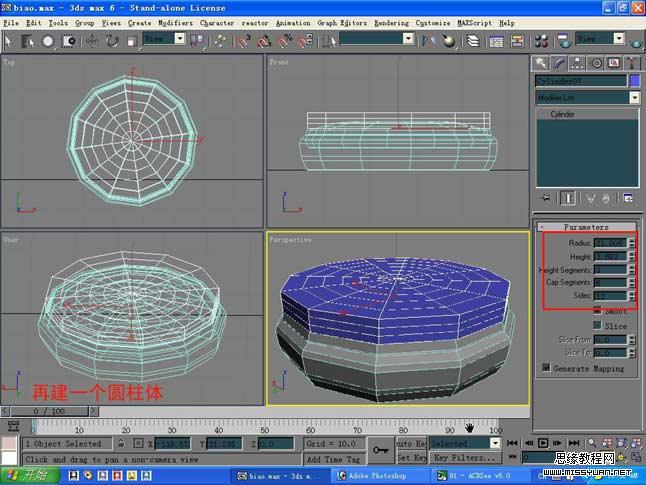The height and width of the screenshot is (485, 646).
Task: Open the Create command panel tab
Action: click(x=540, y=63)
